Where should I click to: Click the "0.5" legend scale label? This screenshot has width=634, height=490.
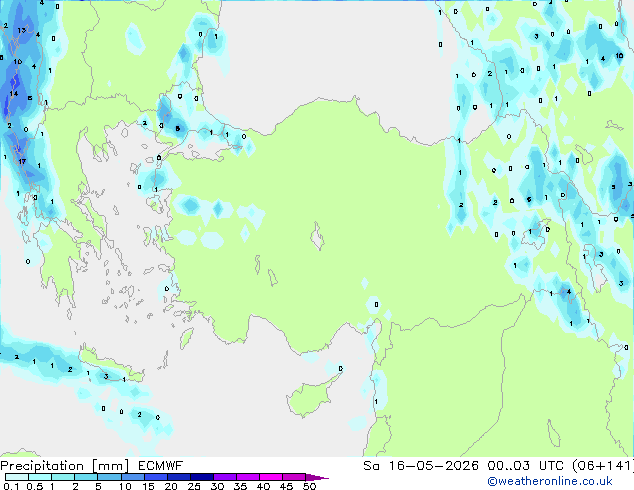coord(34,486)
